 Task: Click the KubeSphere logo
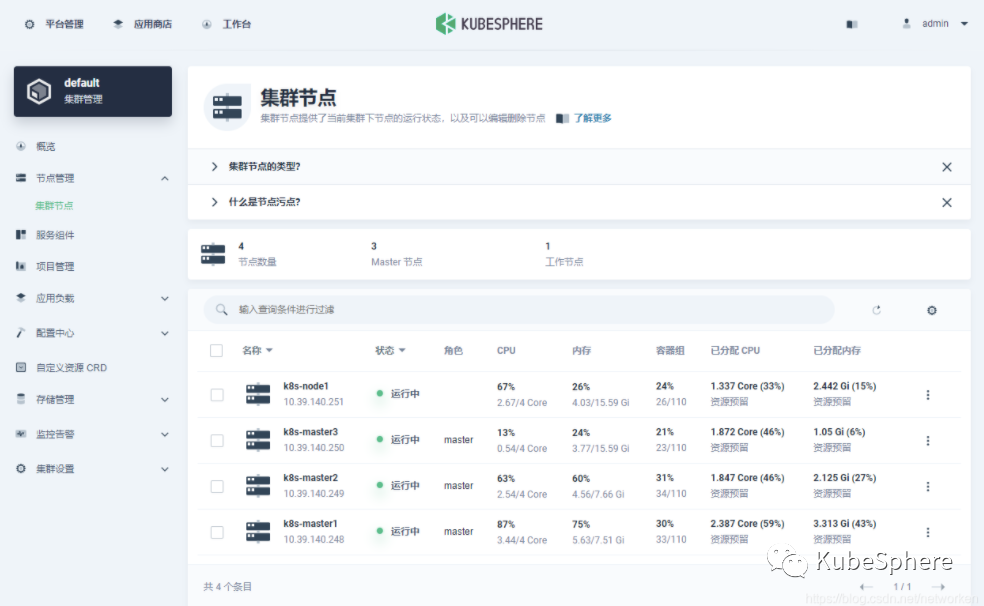(489, 24)
